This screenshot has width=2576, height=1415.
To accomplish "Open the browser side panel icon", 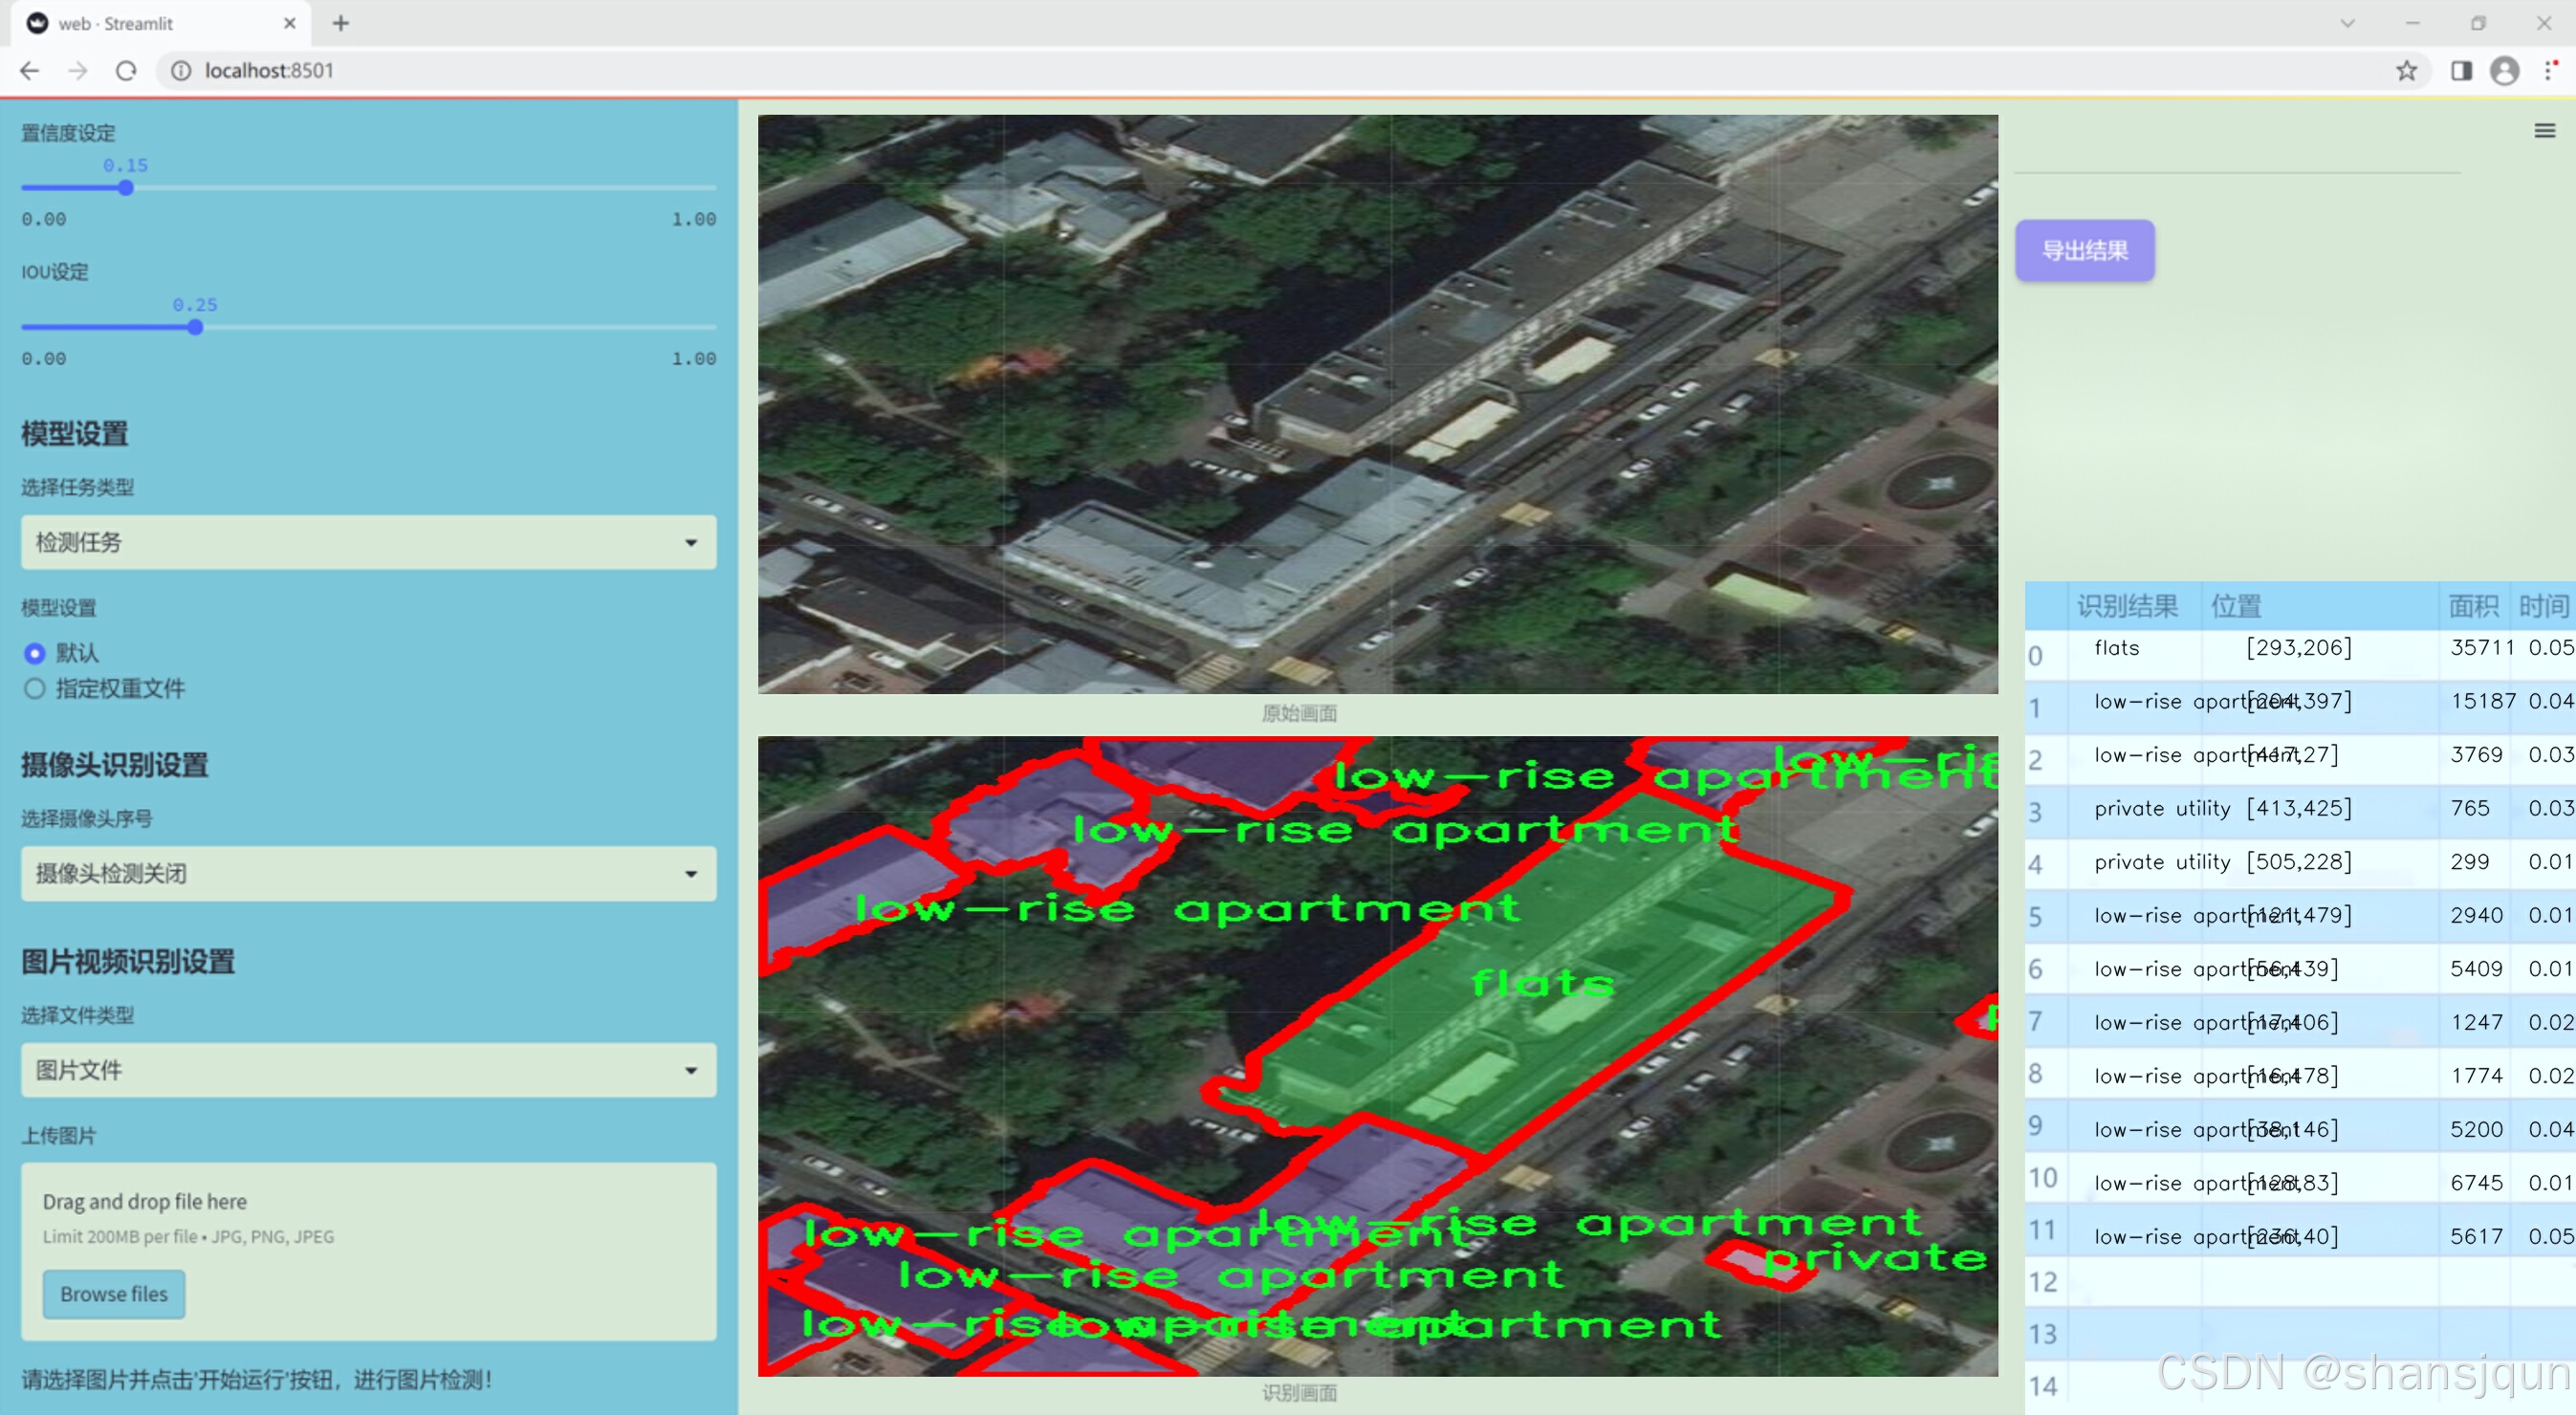I will [2461, 71].
